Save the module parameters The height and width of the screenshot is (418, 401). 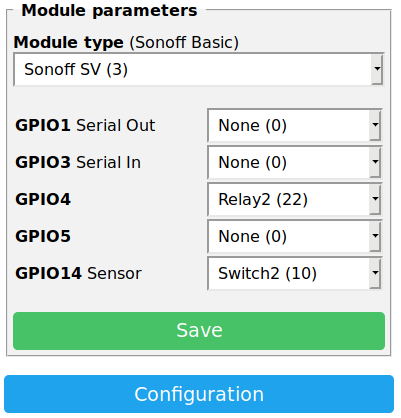[199, 331]
